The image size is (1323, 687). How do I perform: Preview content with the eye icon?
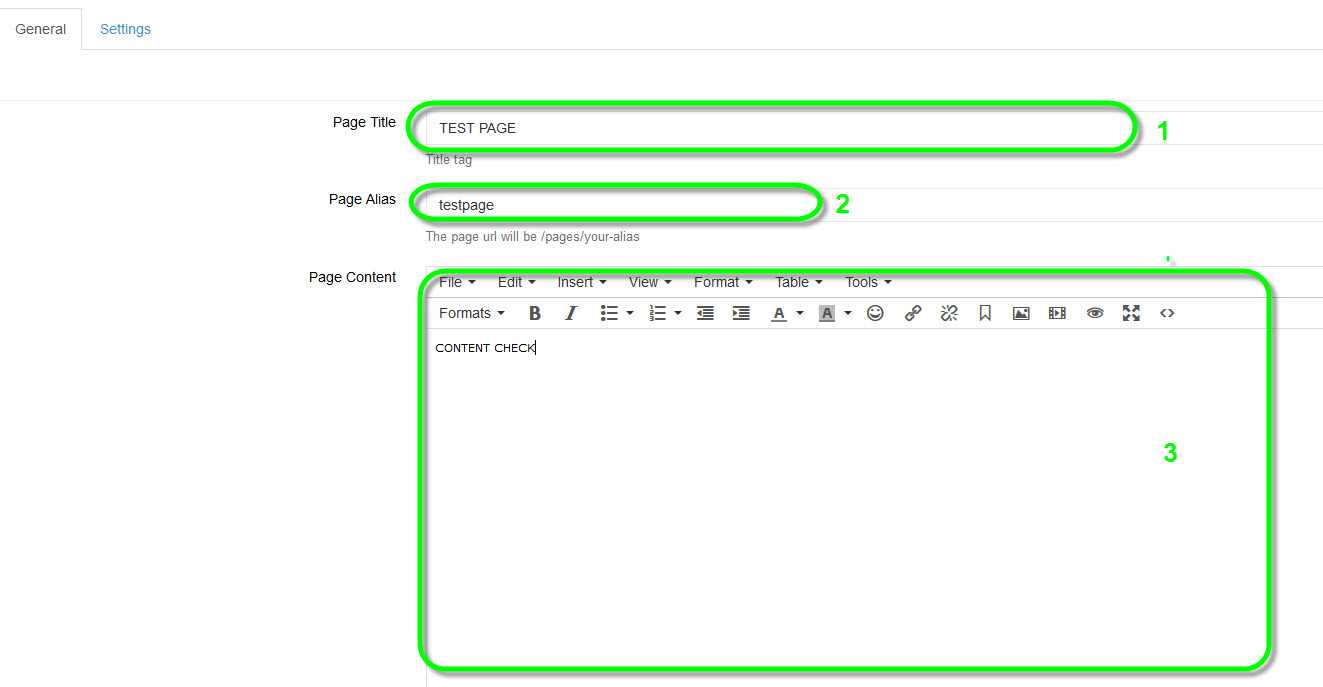1095,313
